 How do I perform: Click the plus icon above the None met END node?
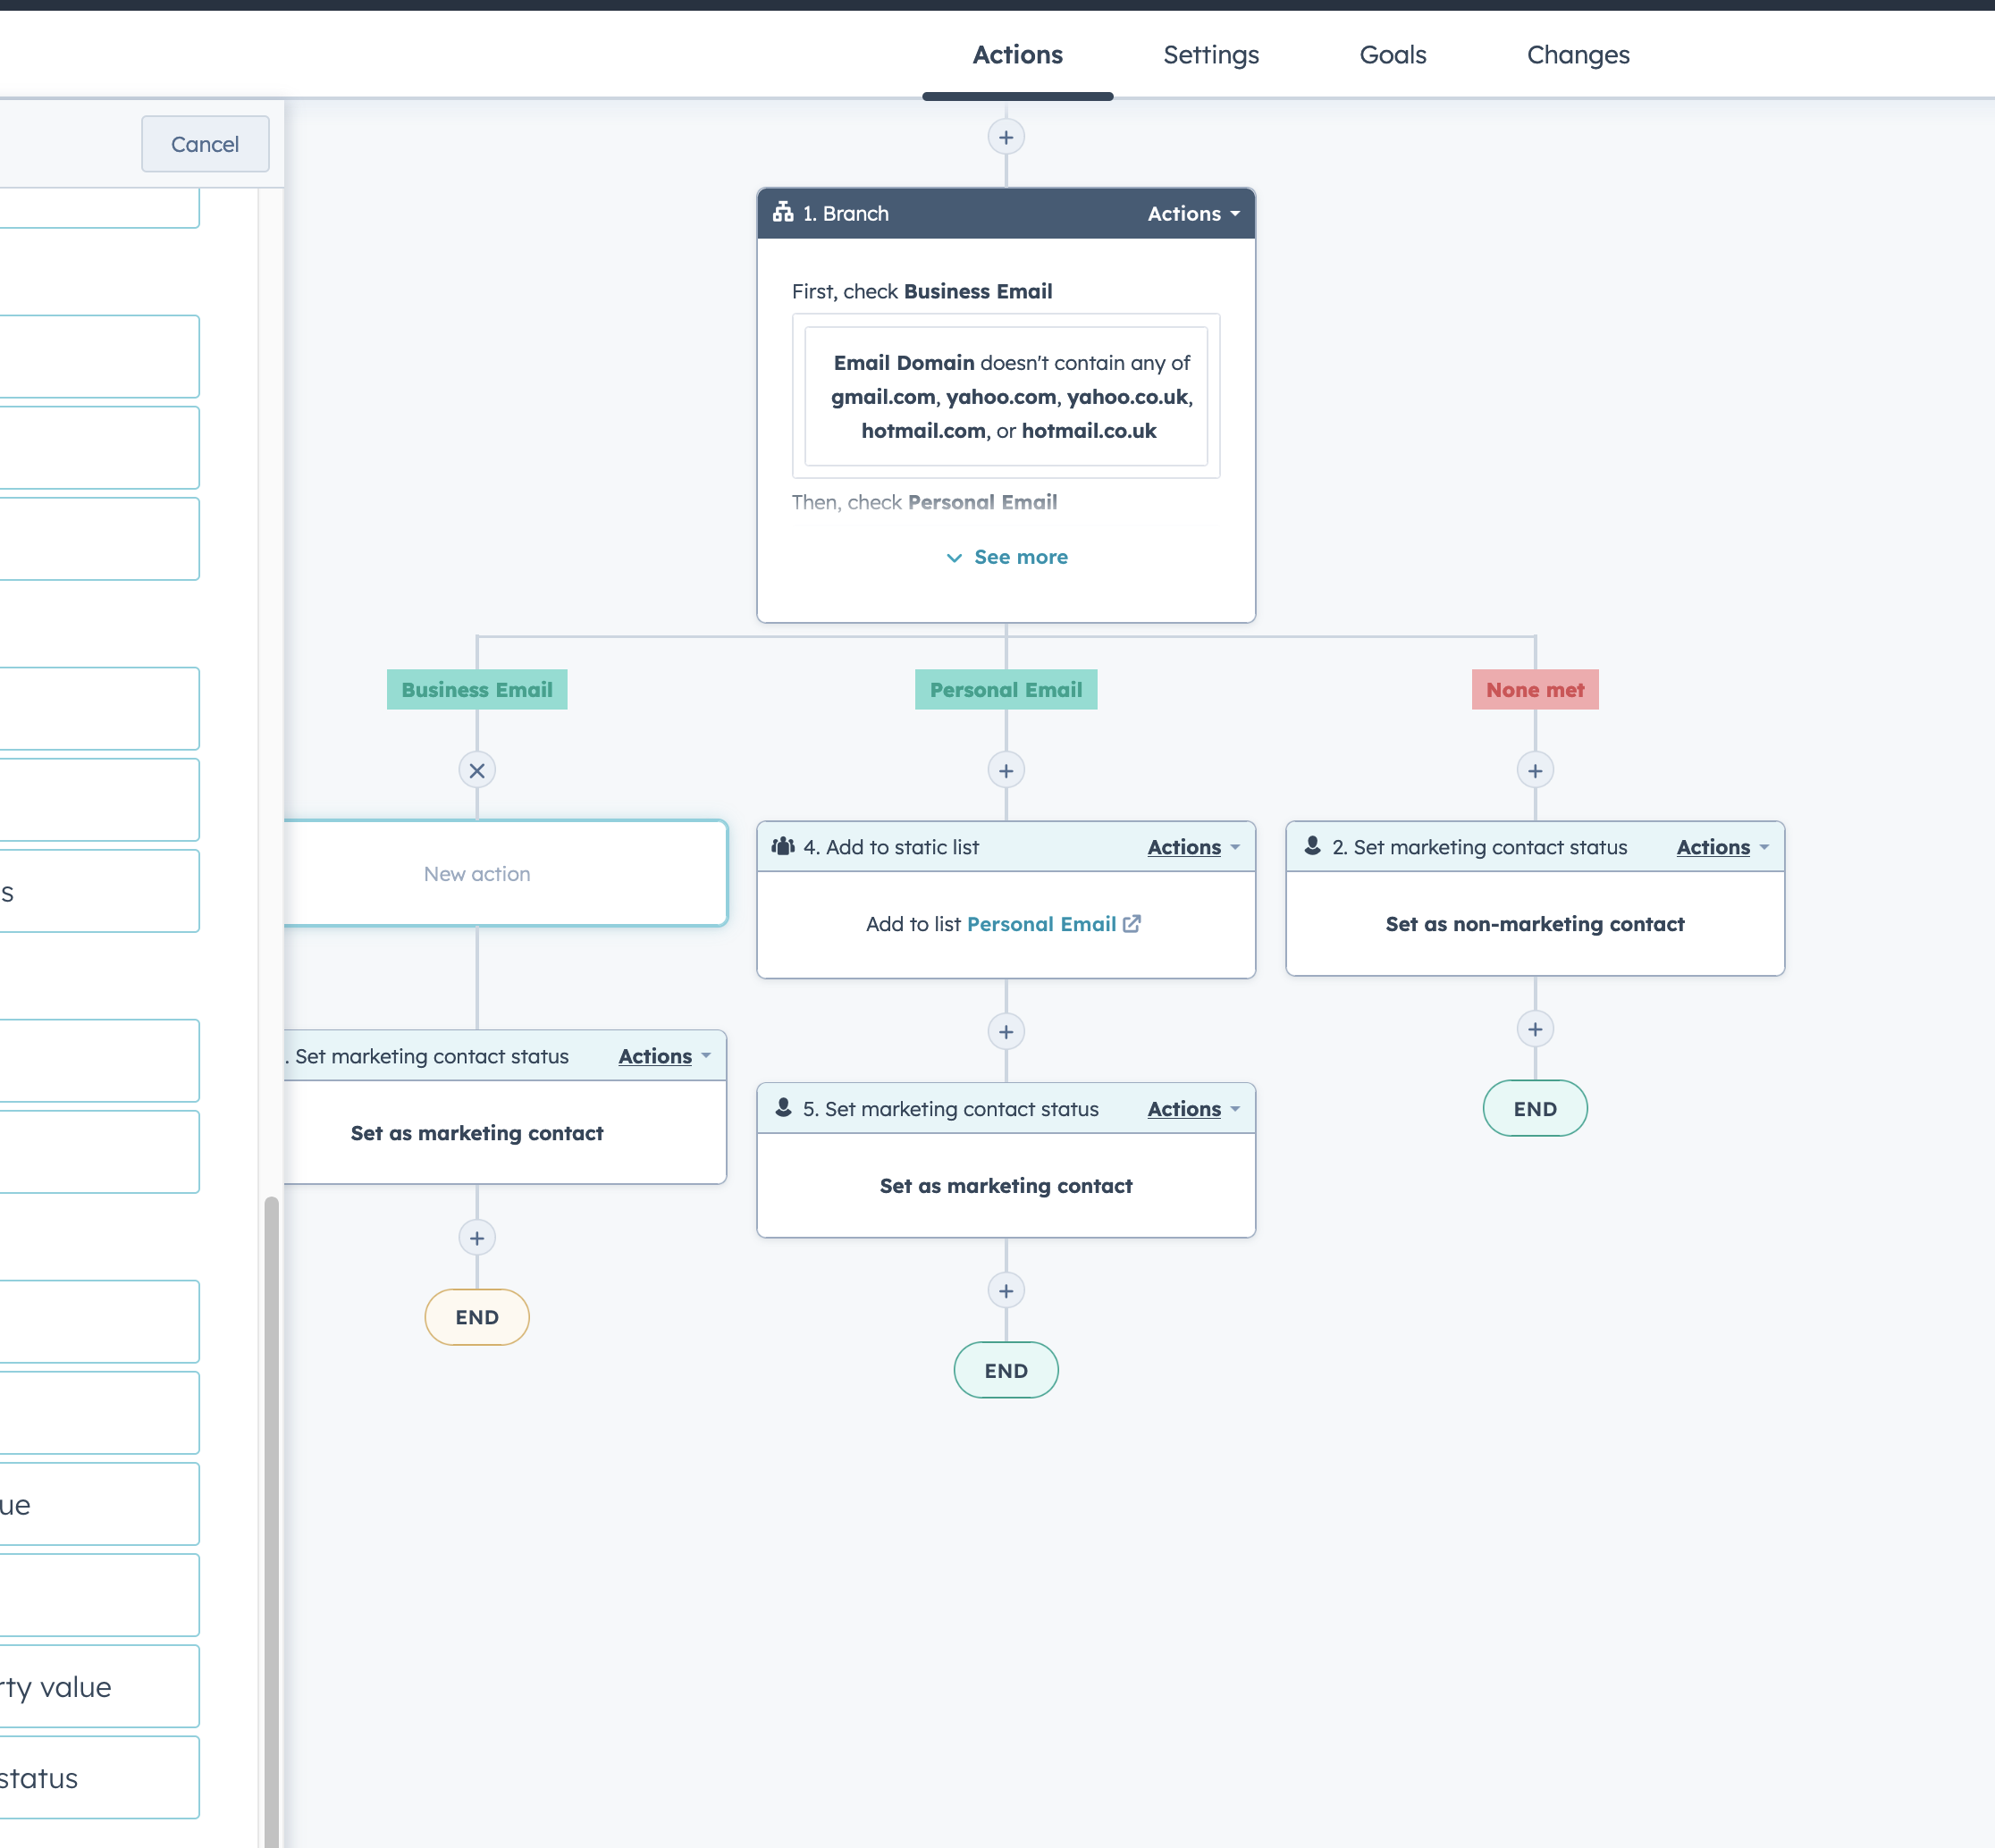tap(1535, 1028)
